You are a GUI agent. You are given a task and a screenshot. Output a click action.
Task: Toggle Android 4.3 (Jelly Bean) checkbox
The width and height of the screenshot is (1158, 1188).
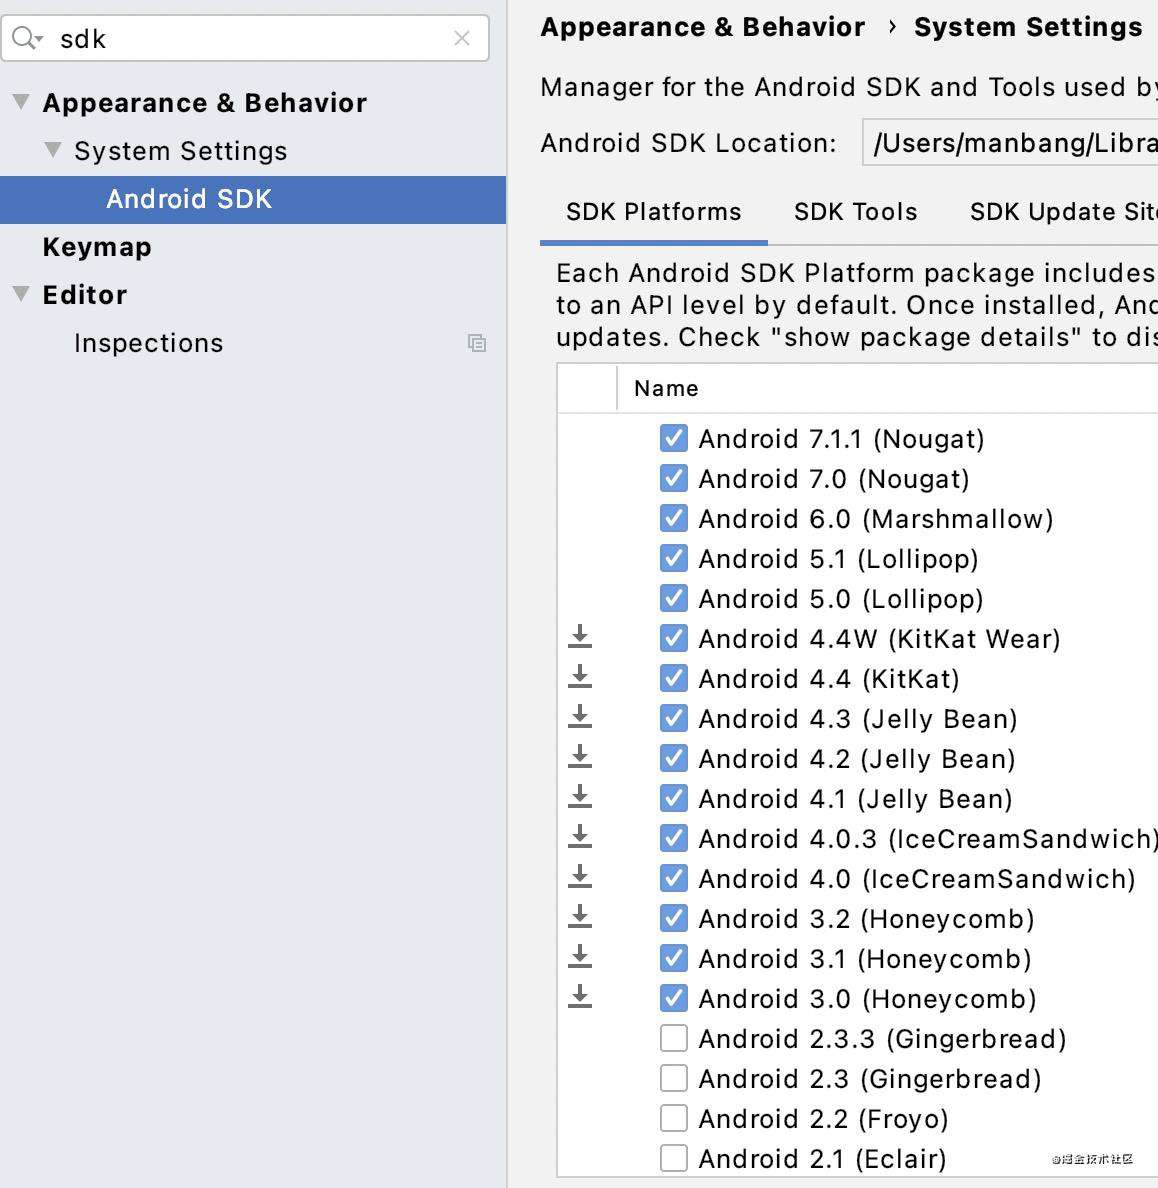coord(674,718)
